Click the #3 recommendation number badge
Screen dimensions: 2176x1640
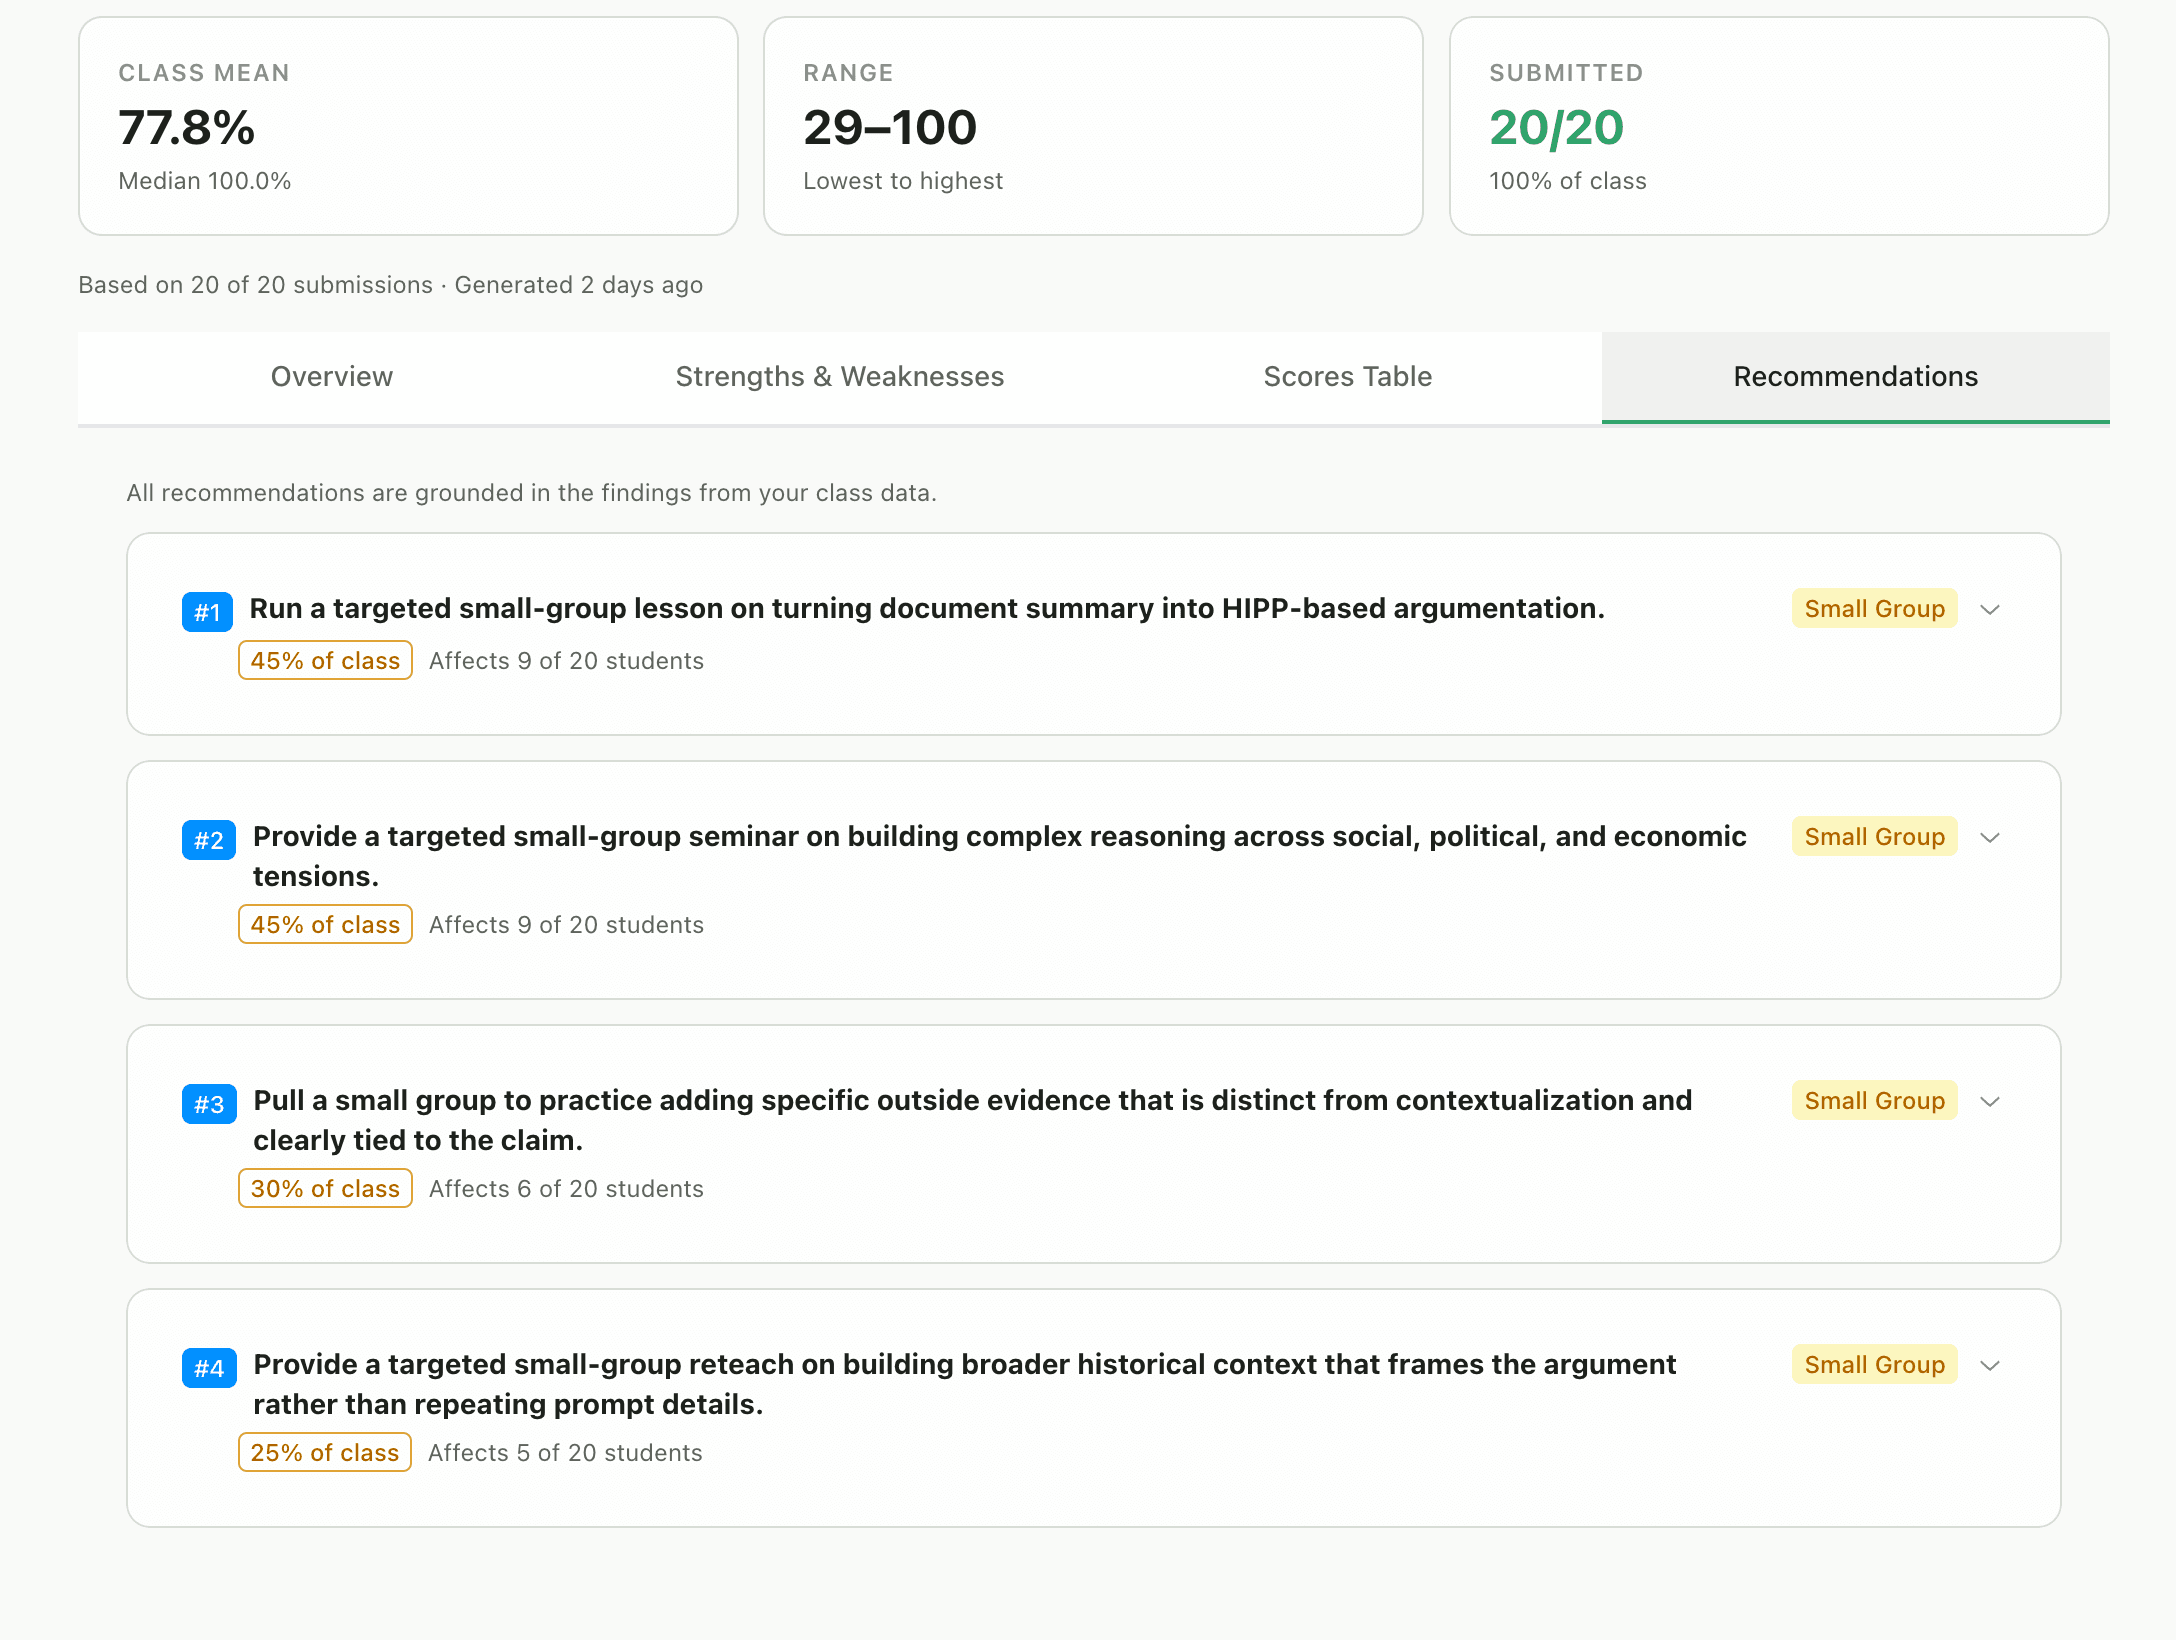(207, 1103)
